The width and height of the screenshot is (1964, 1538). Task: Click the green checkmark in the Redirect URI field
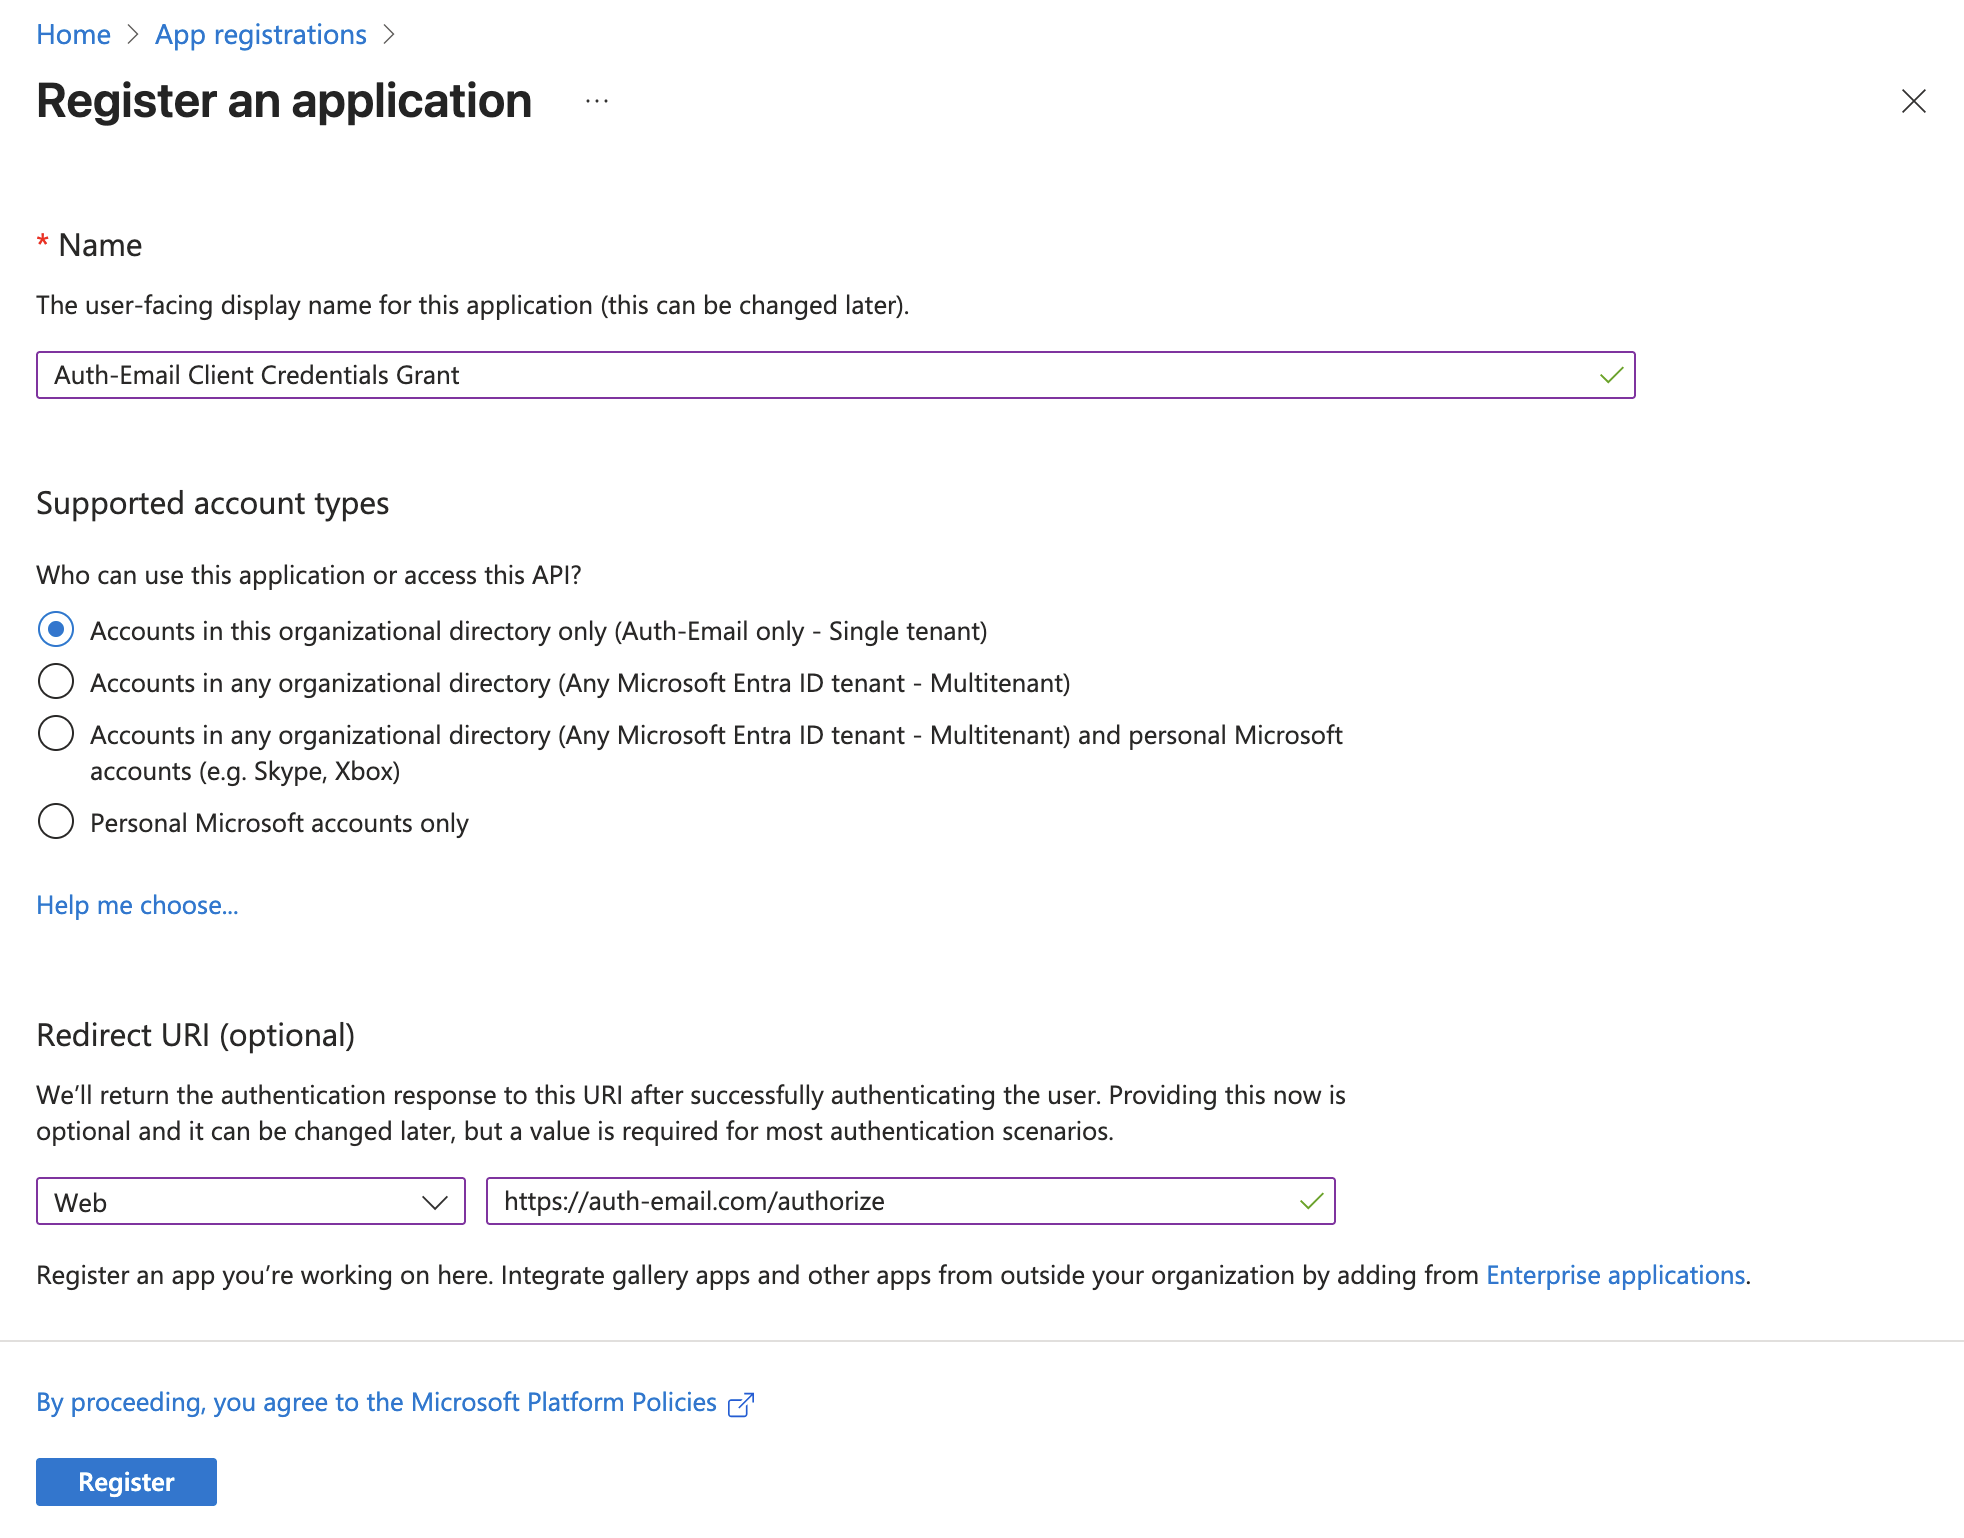(x=1310, y=1201)
